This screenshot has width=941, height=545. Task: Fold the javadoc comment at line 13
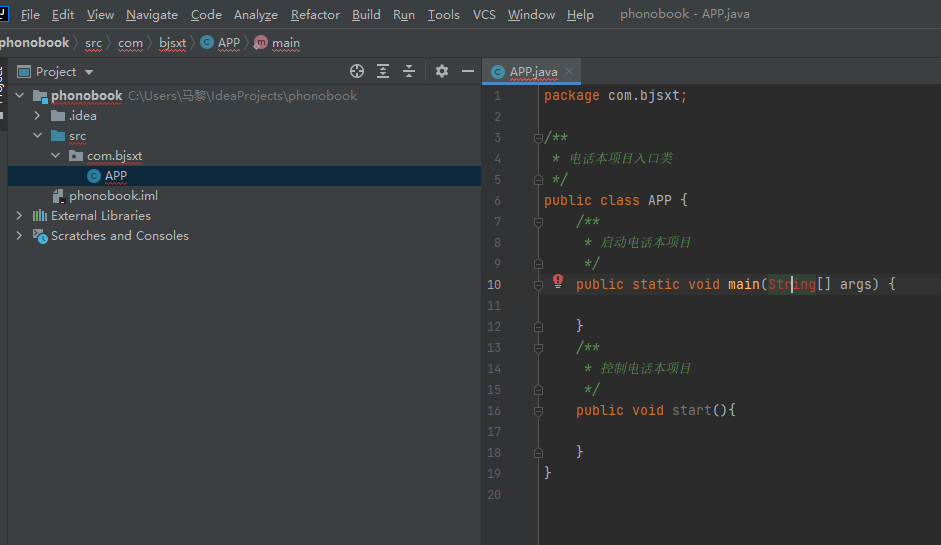pos(538,348)
